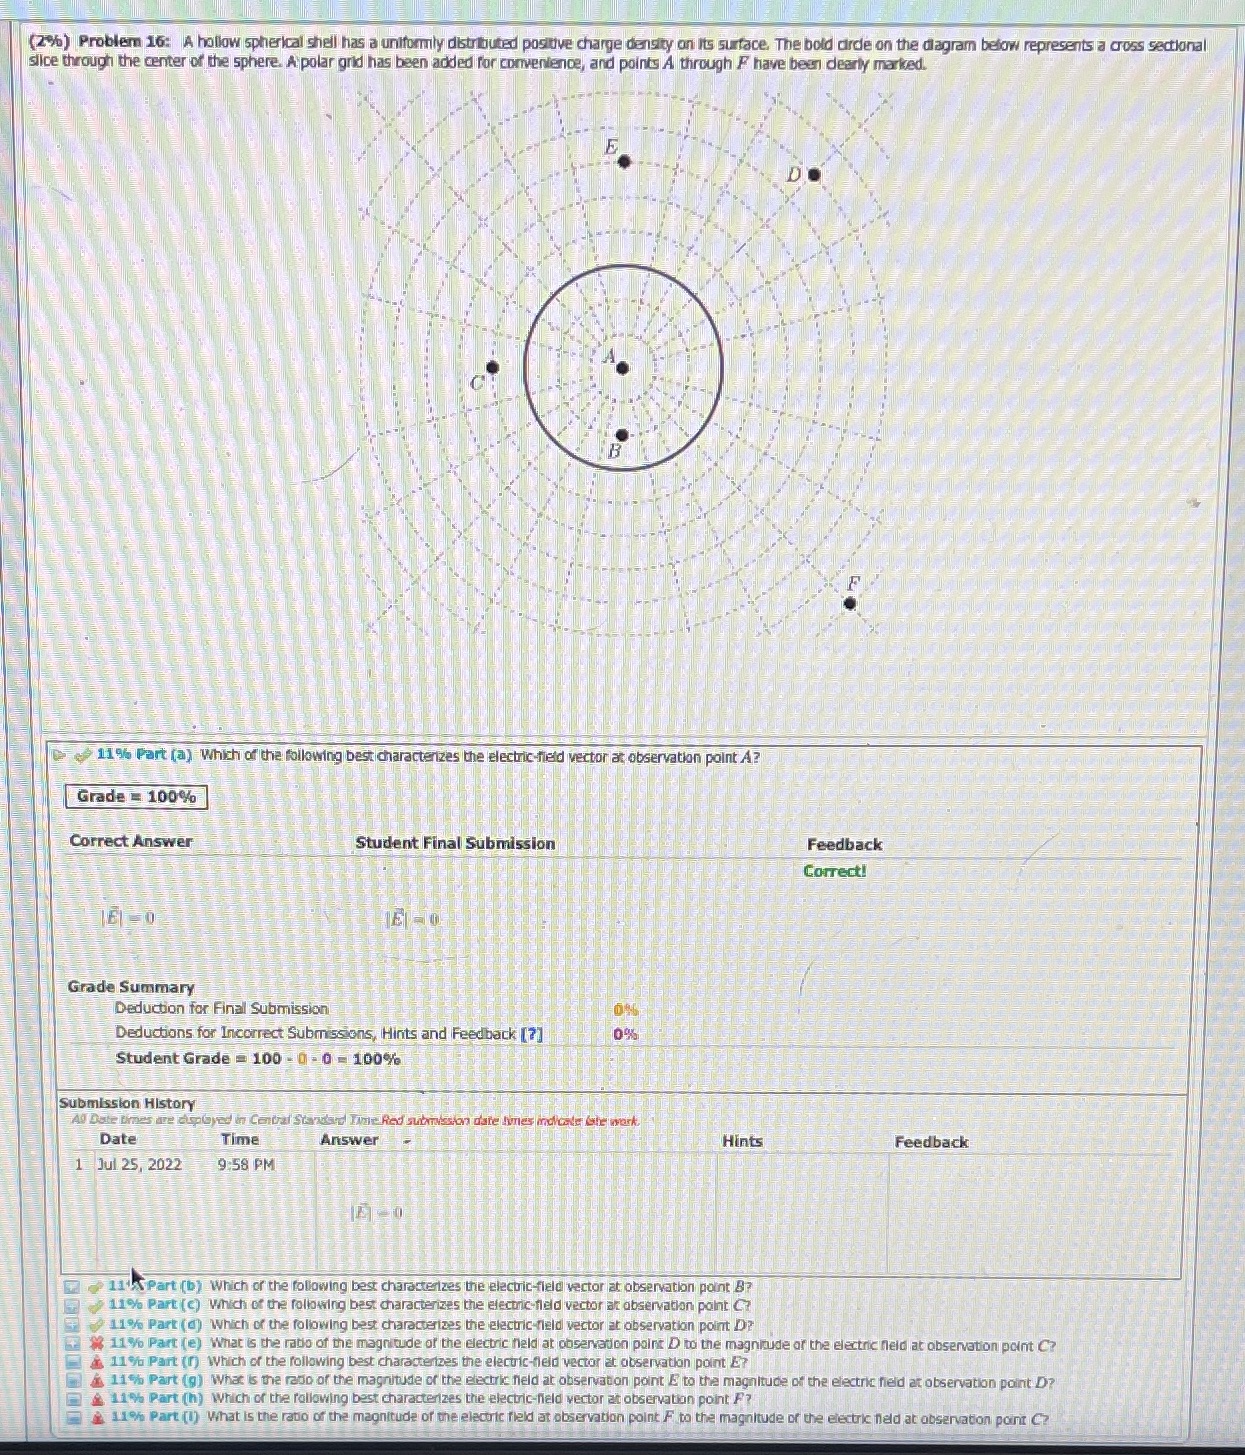Click the 'Hints' column header in submission history
This screenshot has width=1245, height=1455.
(x=742, y=1141)
